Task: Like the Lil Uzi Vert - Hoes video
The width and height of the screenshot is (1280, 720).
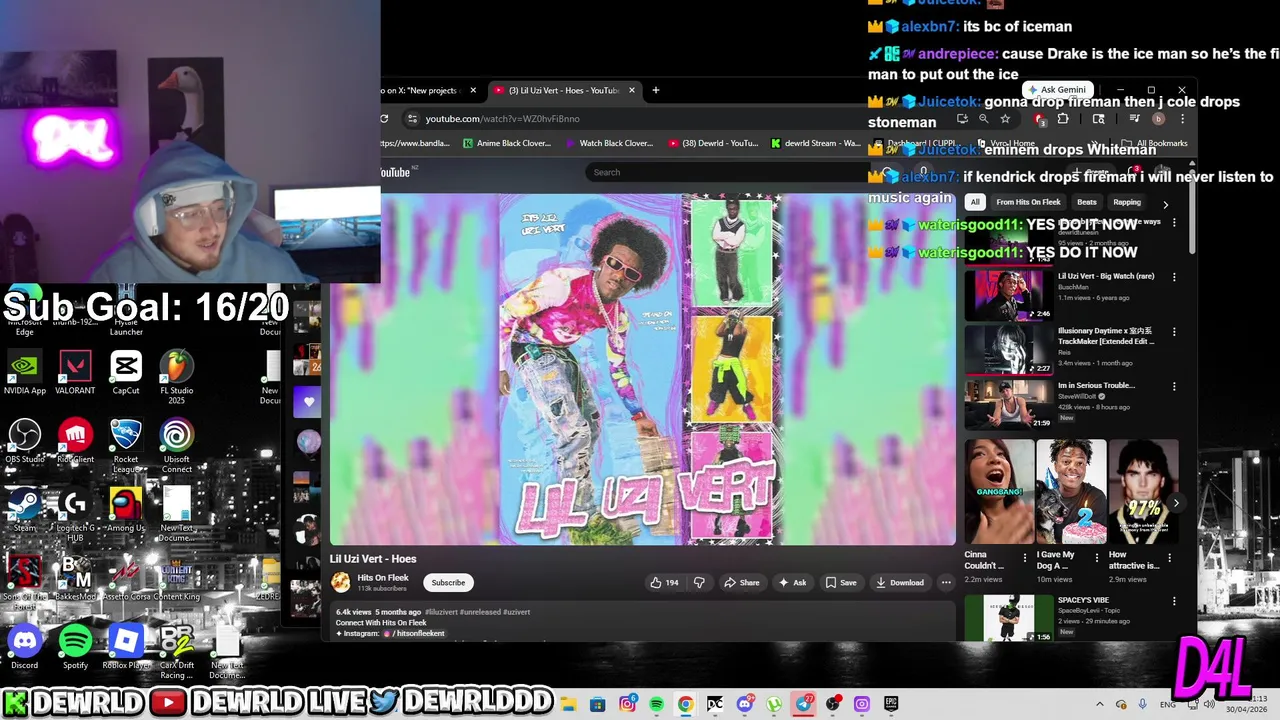Action: coord(664,583)
